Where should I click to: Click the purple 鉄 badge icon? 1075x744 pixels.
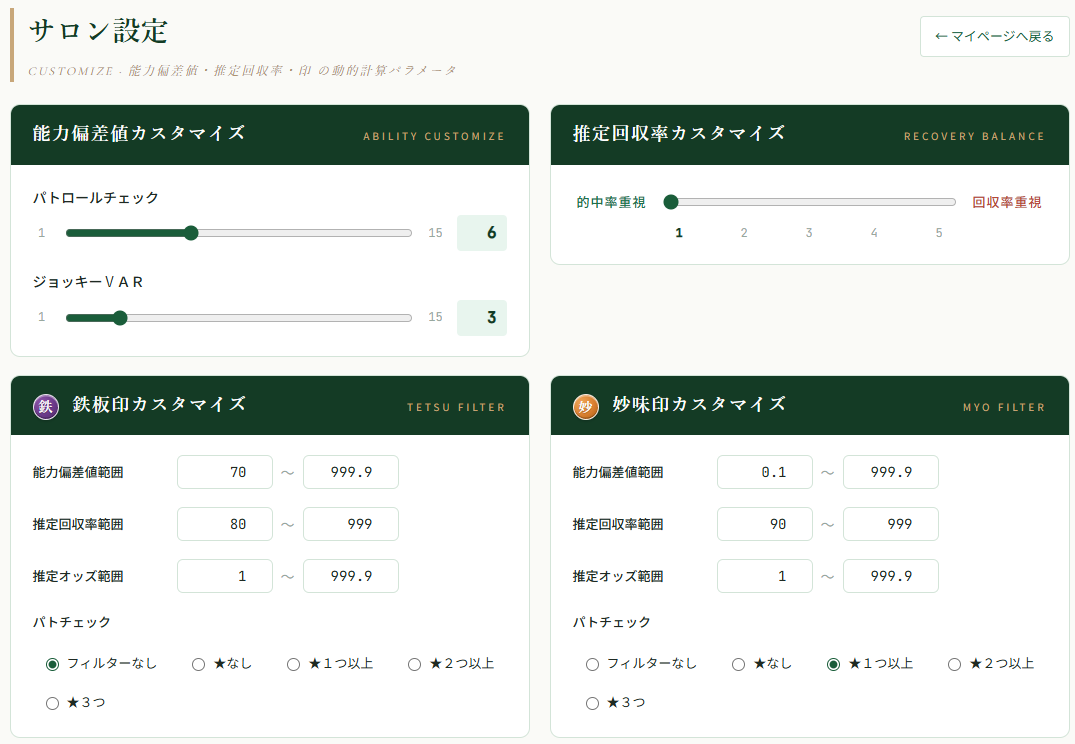(x=46, y=407)
